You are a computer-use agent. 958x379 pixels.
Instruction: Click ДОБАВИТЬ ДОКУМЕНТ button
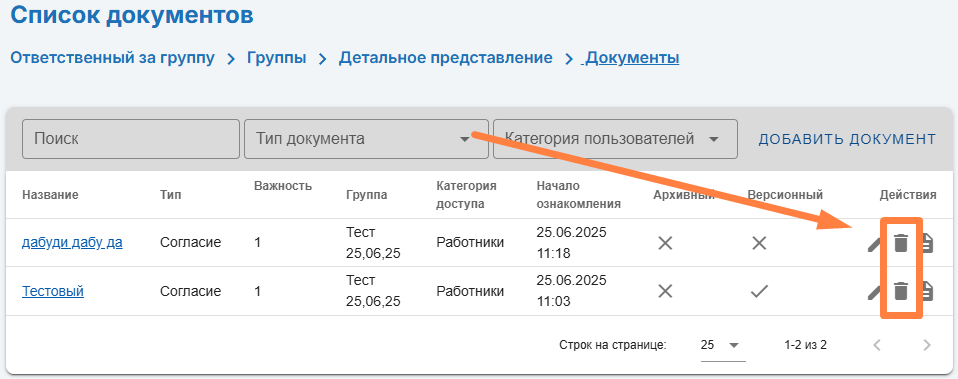tap(847, 139)
